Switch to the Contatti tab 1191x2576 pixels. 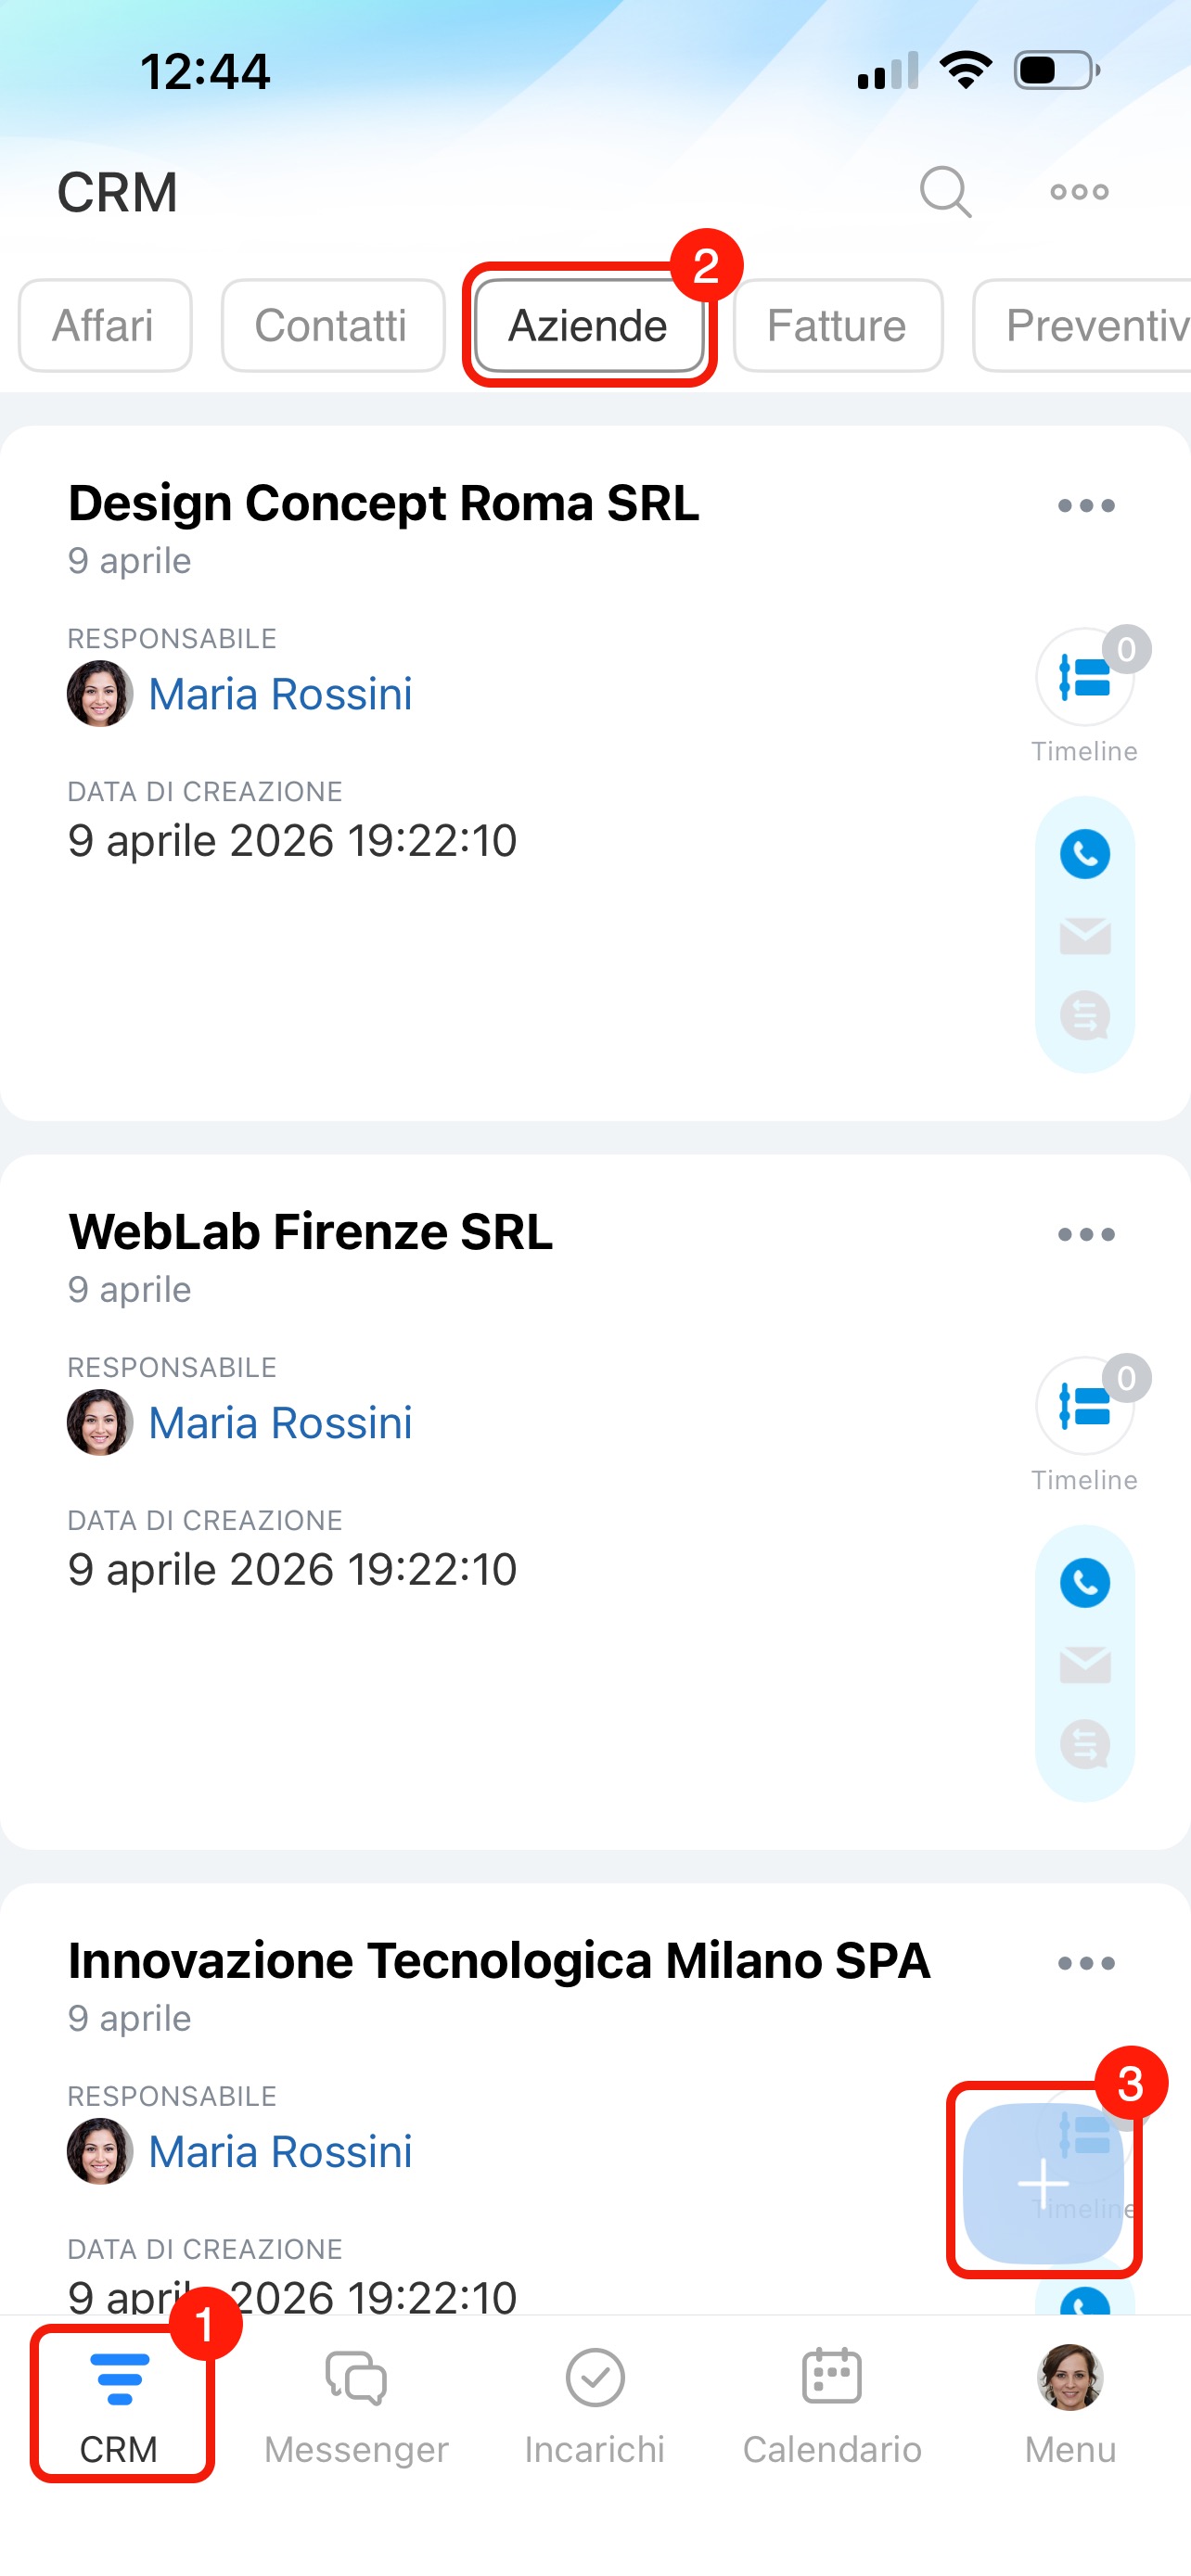[332, 326]
